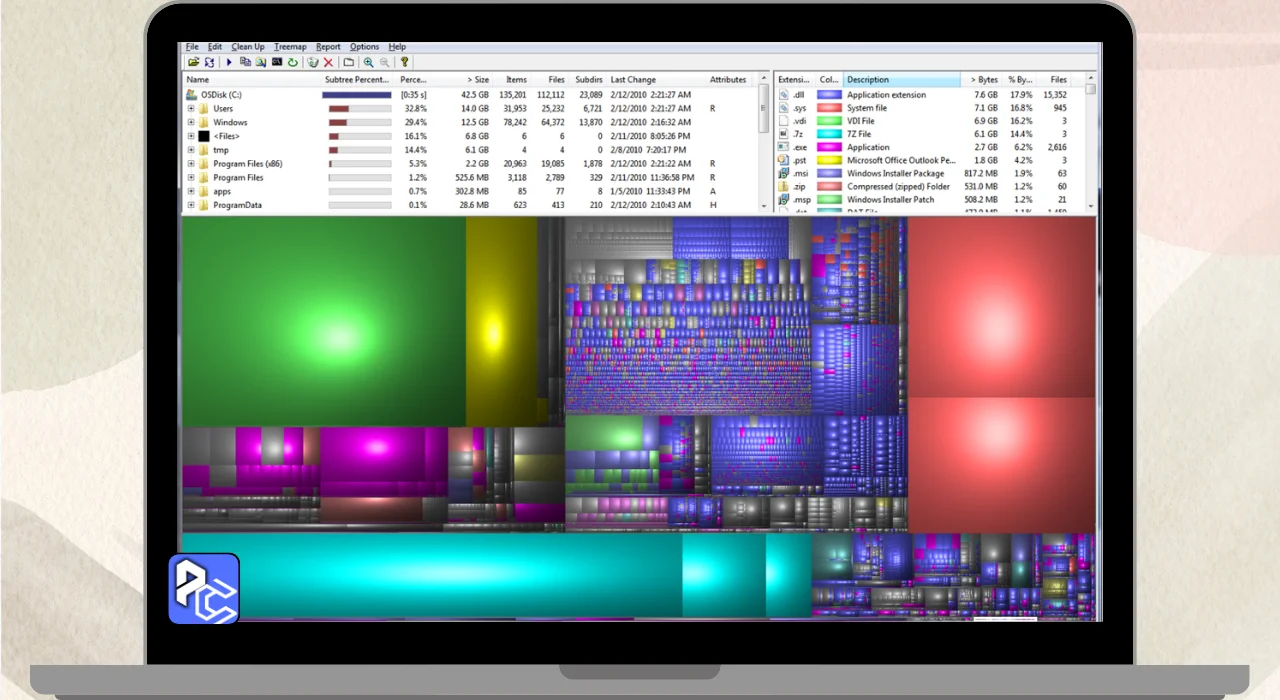Sort by the Last Change column header
This screenshot has width=1280, height=700.
(656, 80)
